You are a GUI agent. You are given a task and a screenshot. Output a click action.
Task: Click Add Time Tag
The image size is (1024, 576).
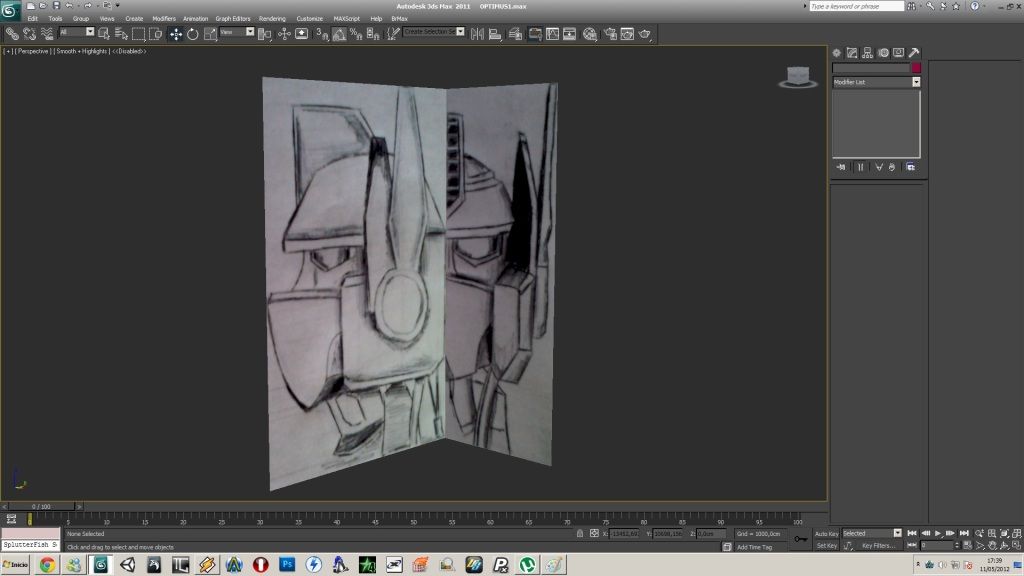(x=754, y=547)
